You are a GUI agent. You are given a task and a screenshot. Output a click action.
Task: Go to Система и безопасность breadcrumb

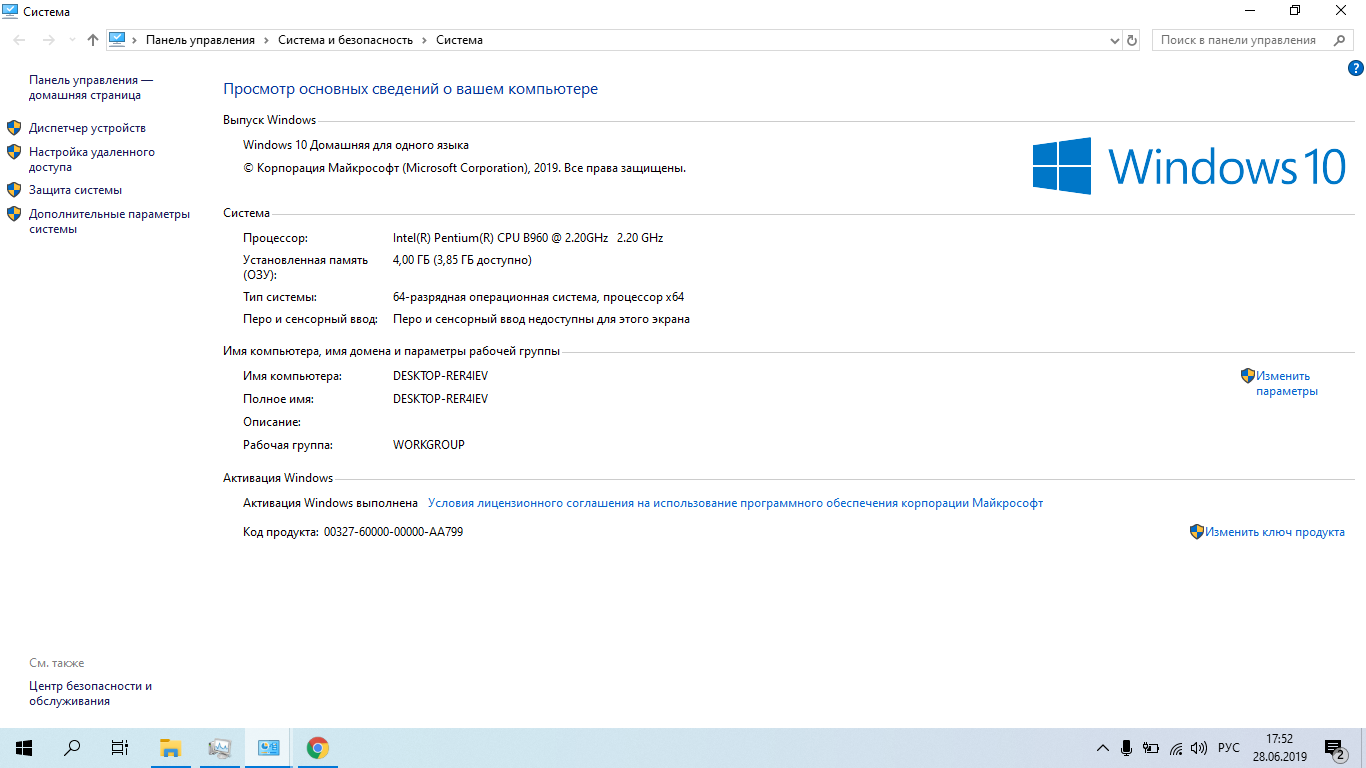[345, 40]
